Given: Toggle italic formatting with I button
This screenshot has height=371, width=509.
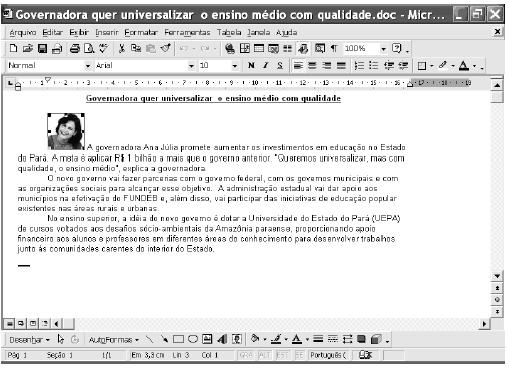Looking at the screenshot, I should click(265, 65).
